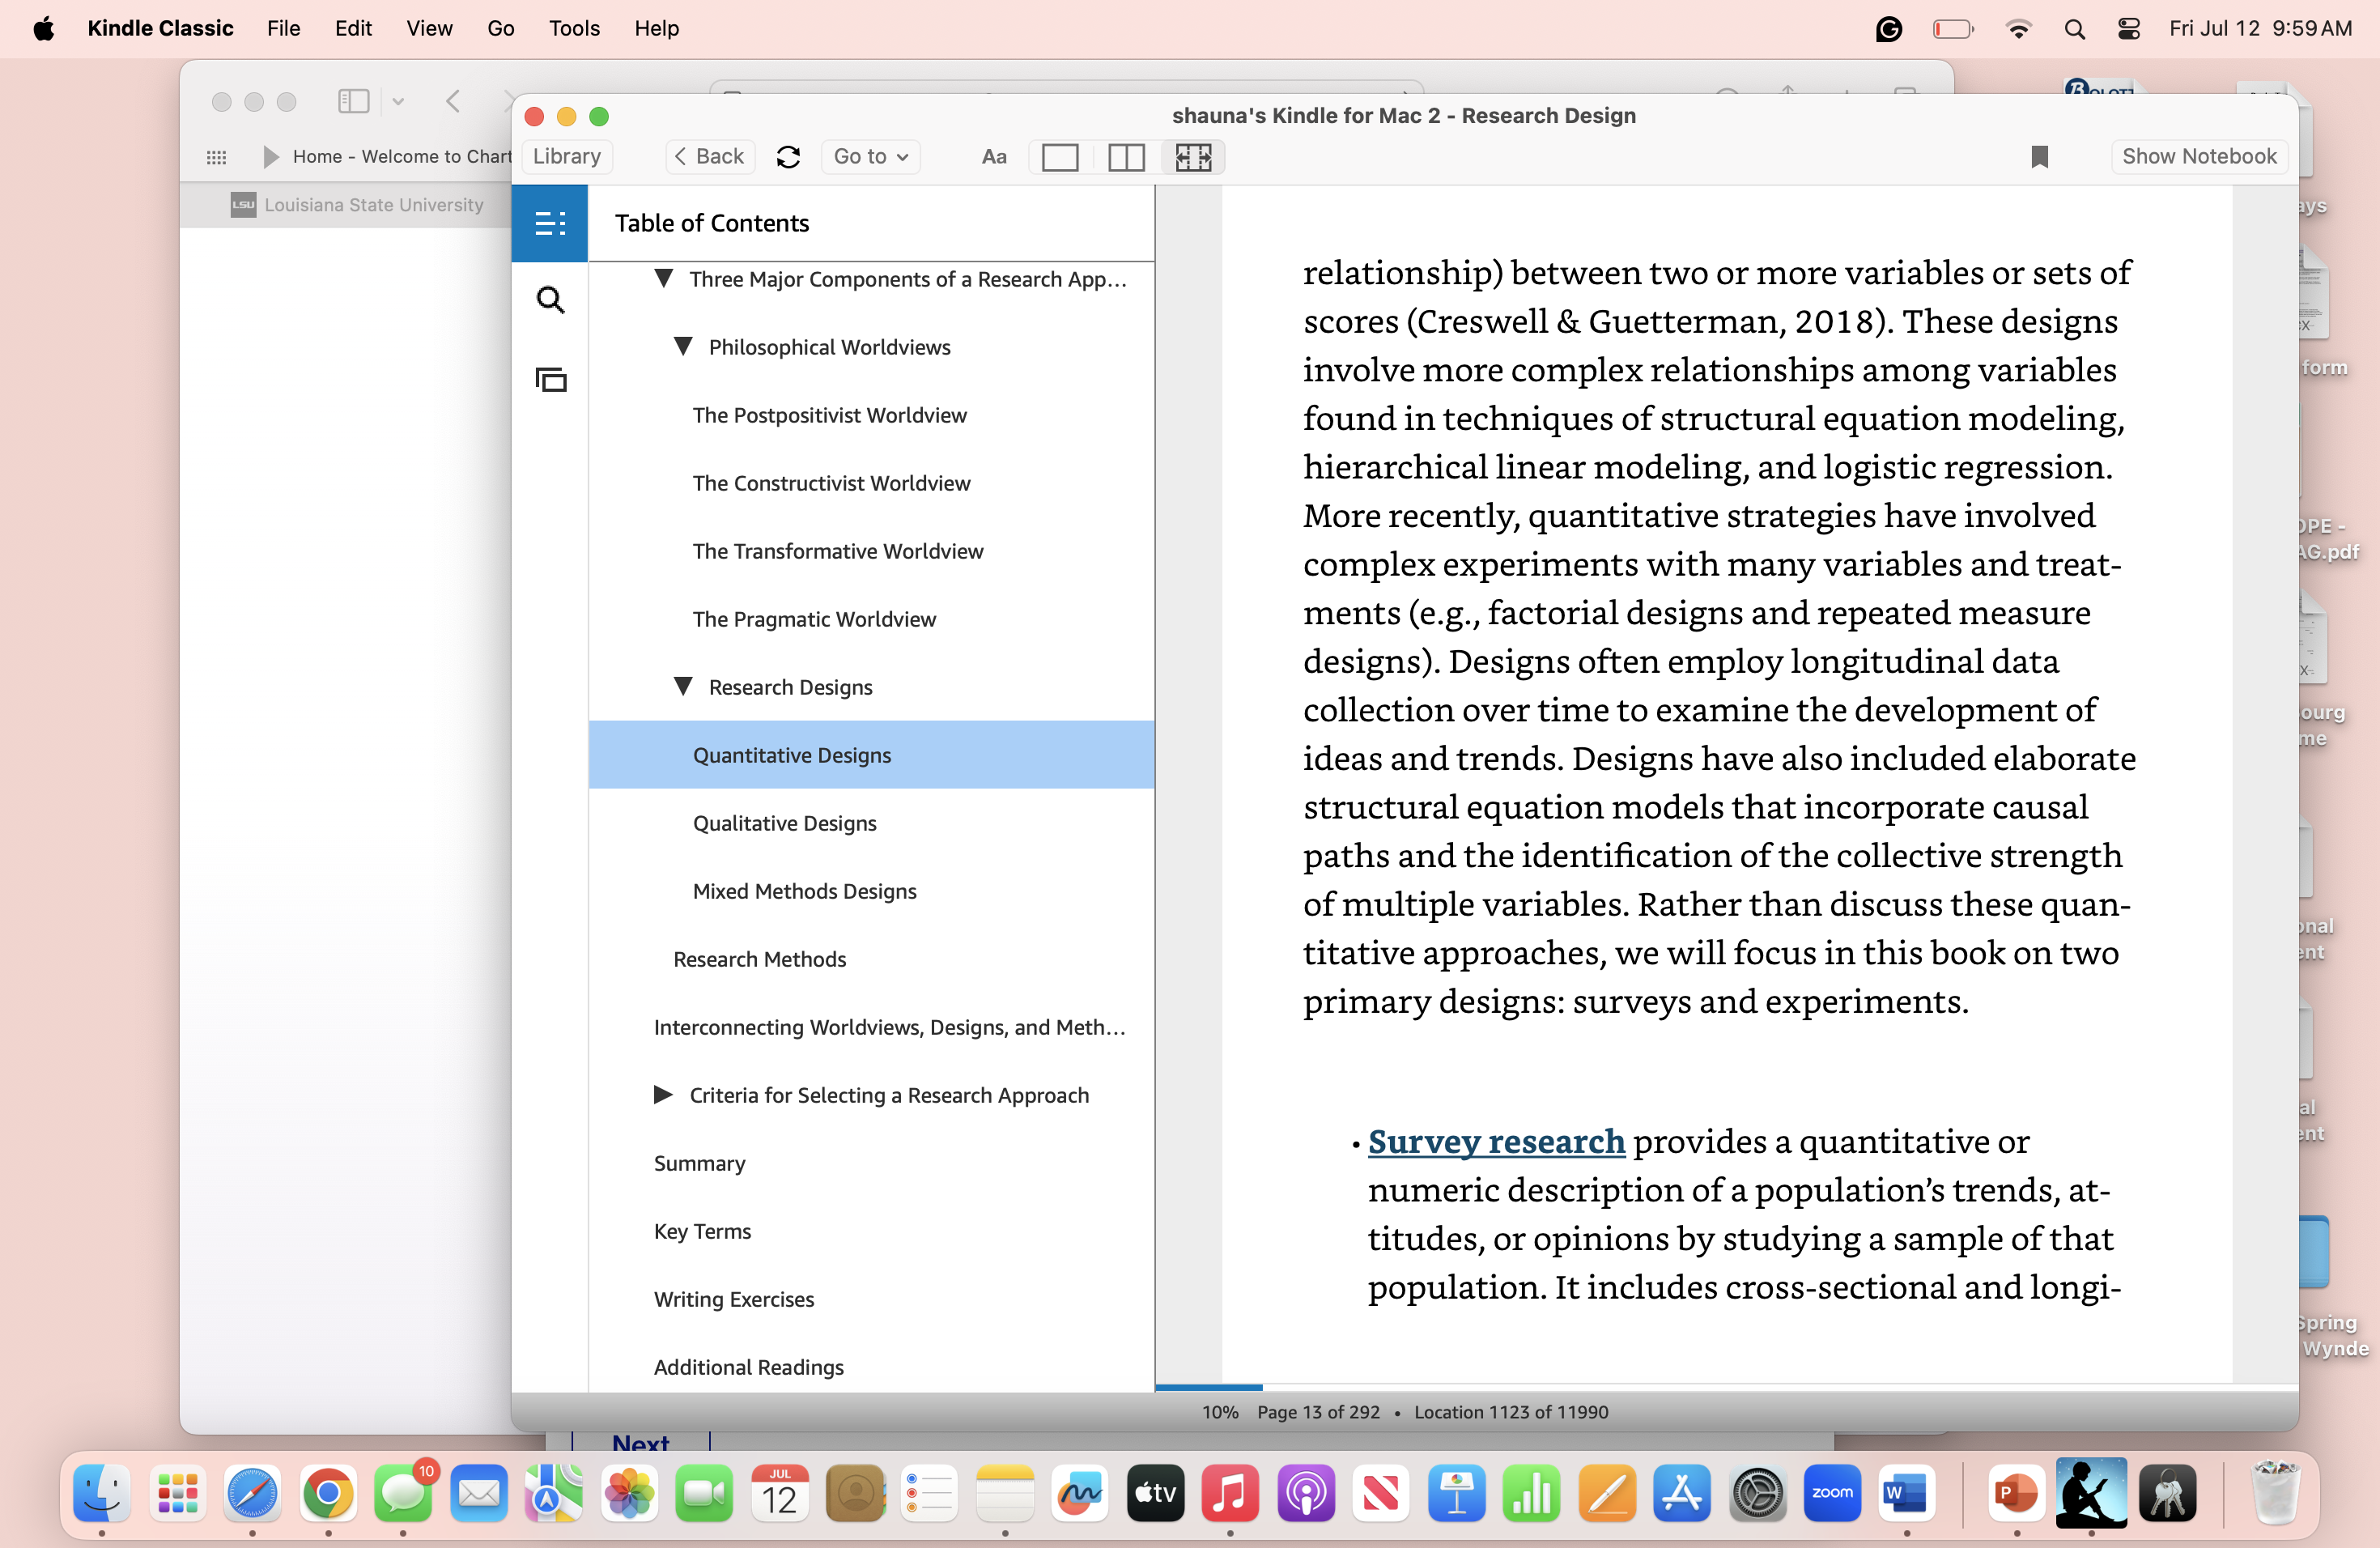Click the Wi-Fi status icon

(x=2018, y=29)
